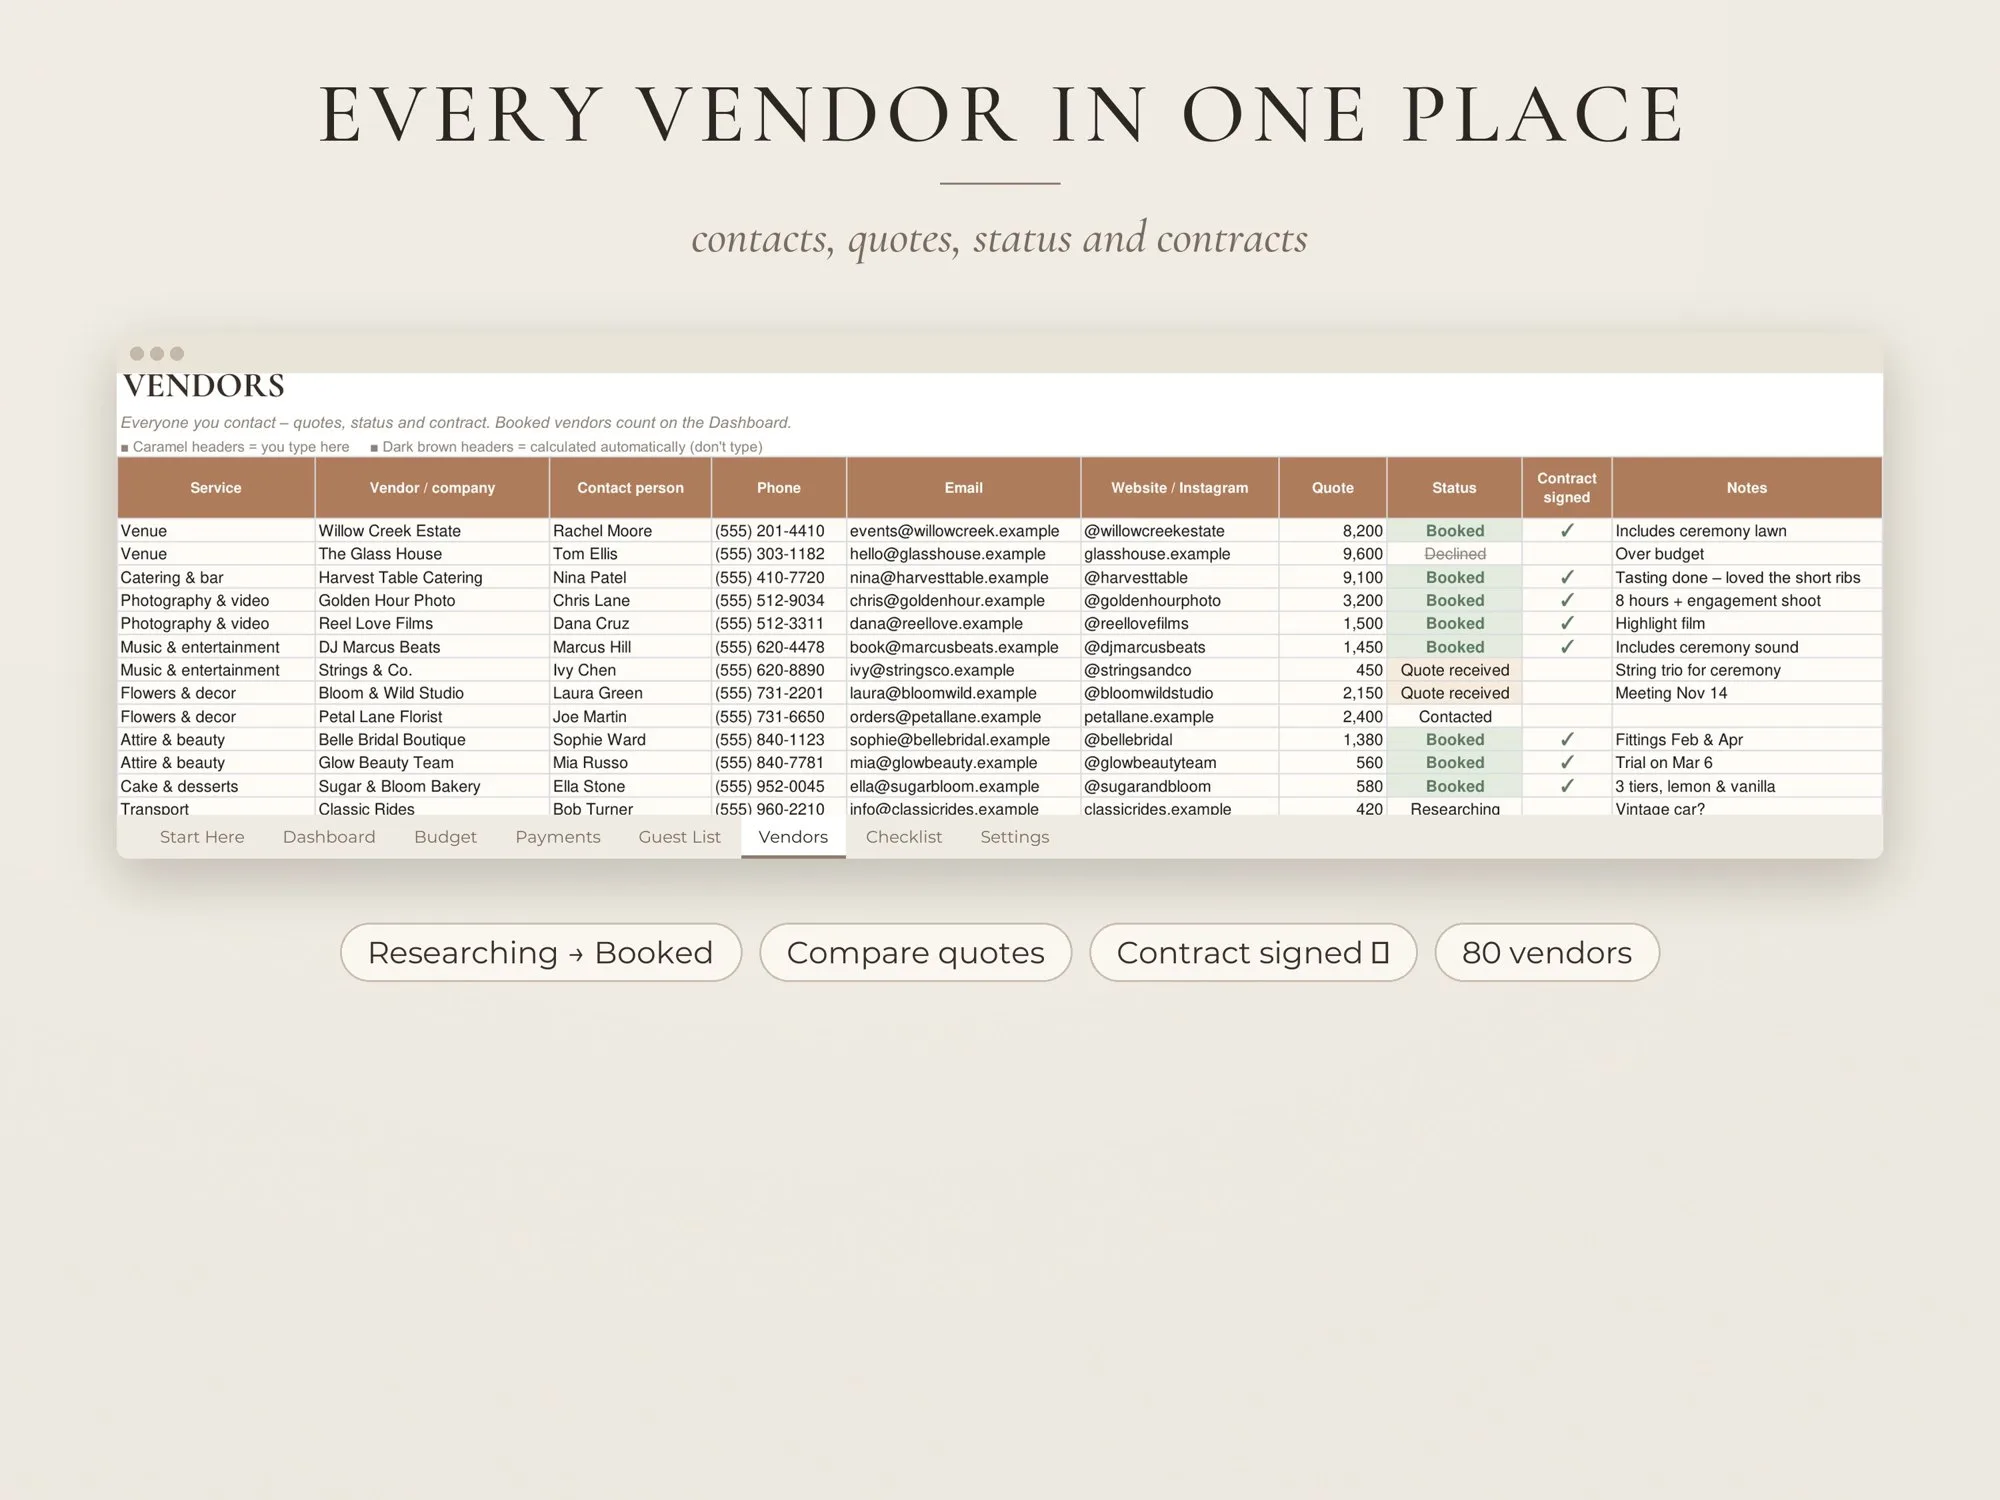Open the Settings sheet tab
The width and height of the screenshot is (2000, 1500).
coord(1014,837)
